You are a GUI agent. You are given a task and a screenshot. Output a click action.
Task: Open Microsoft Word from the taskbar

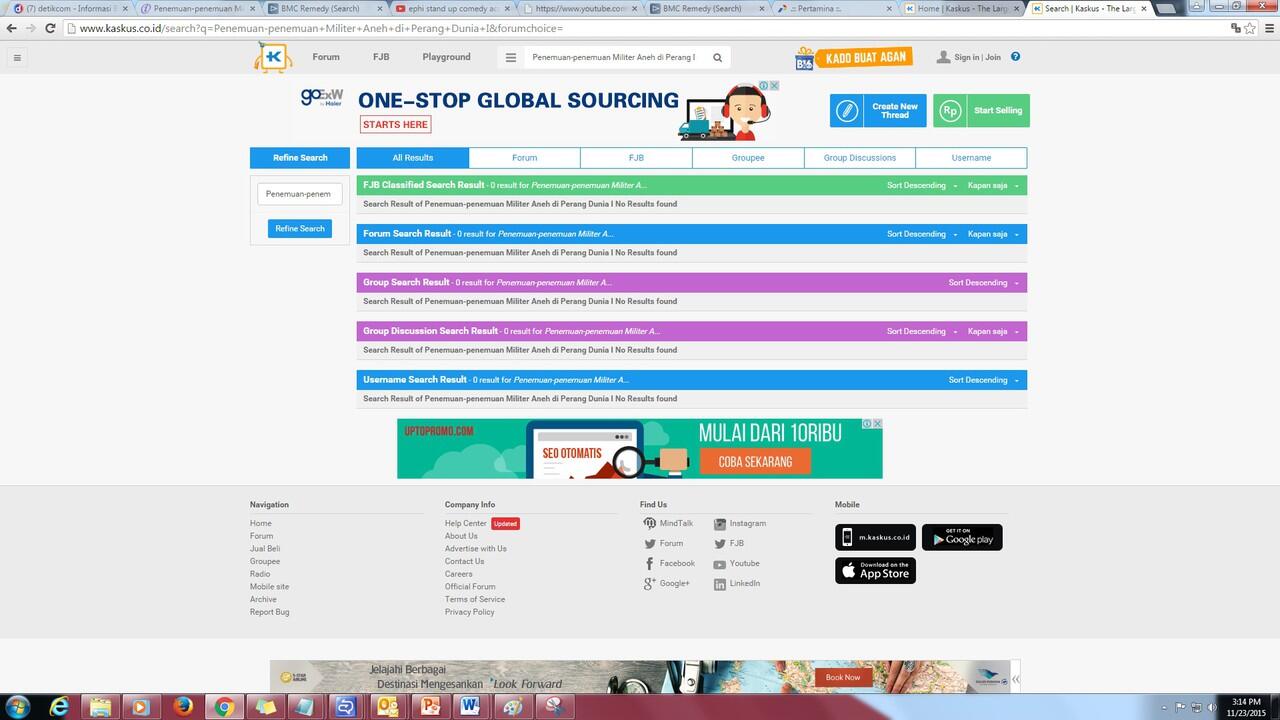(x=470, y=706)
